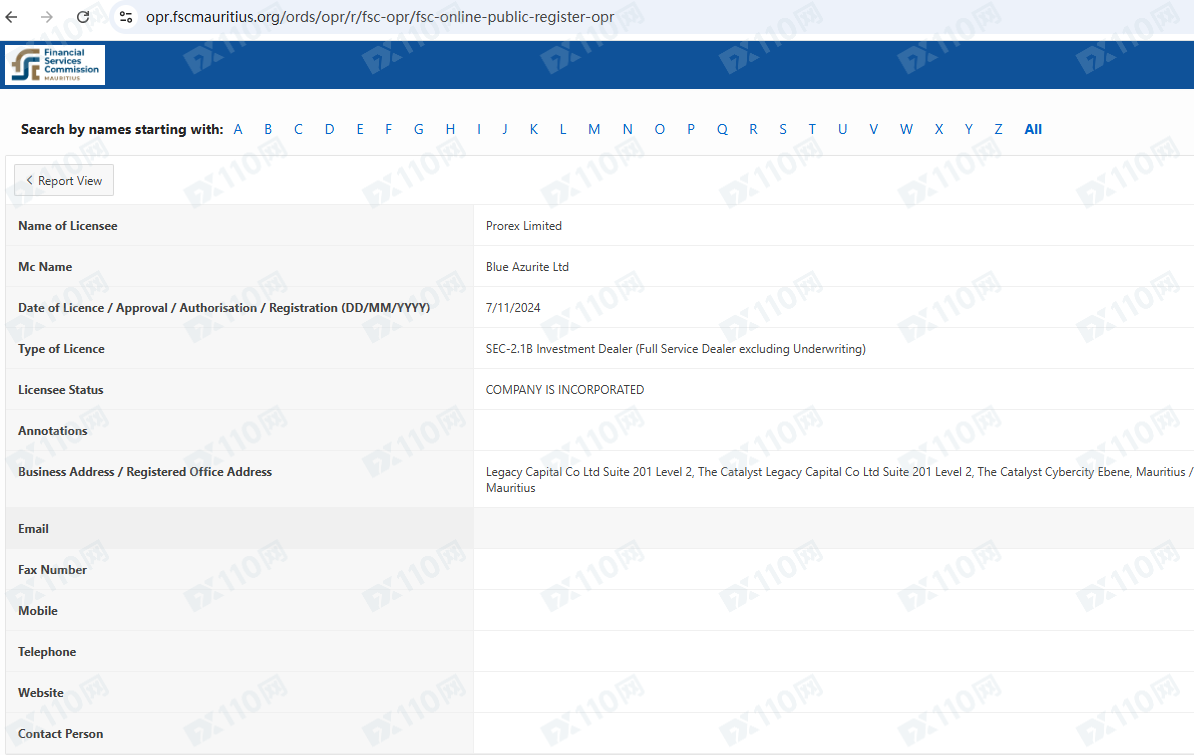Select the 'SEC-2.1B Investment Dealer' licence type

(x=675, y=349)
